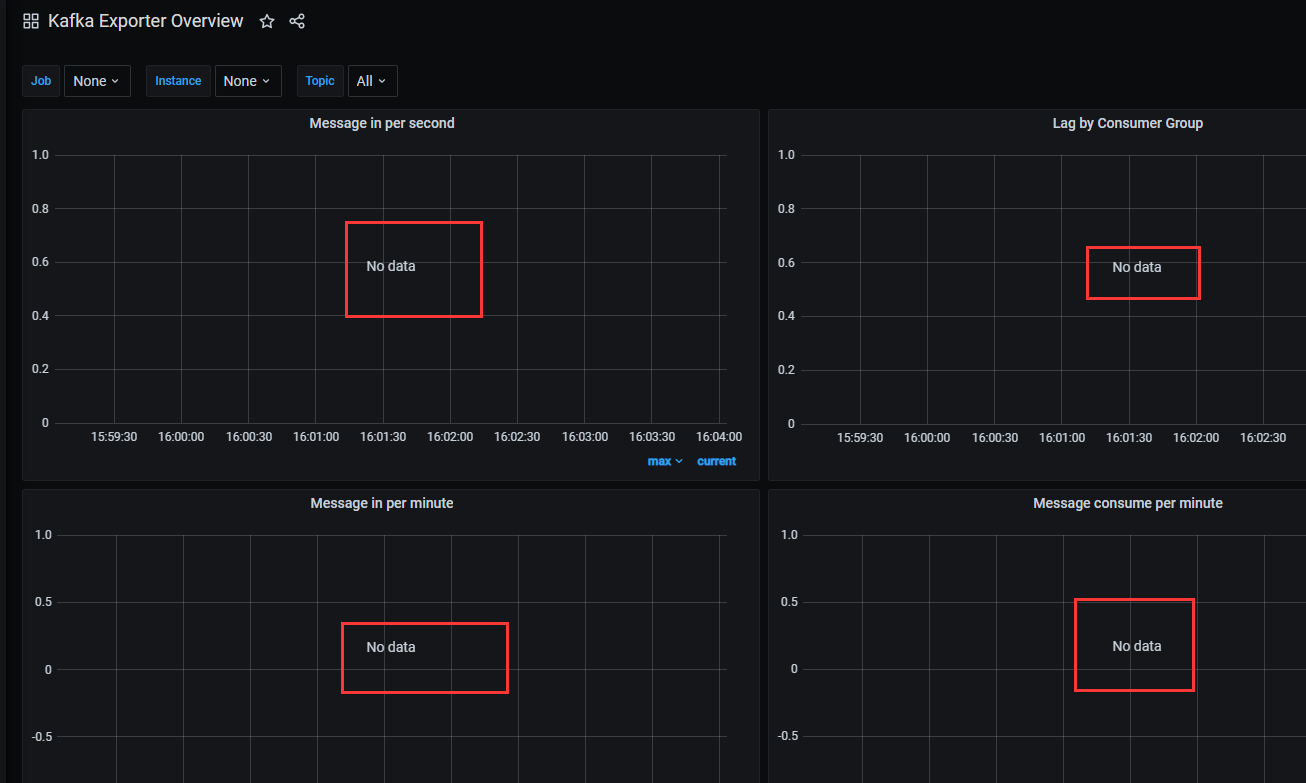Mark dashboard as favorite with star icon

[266, 20]
